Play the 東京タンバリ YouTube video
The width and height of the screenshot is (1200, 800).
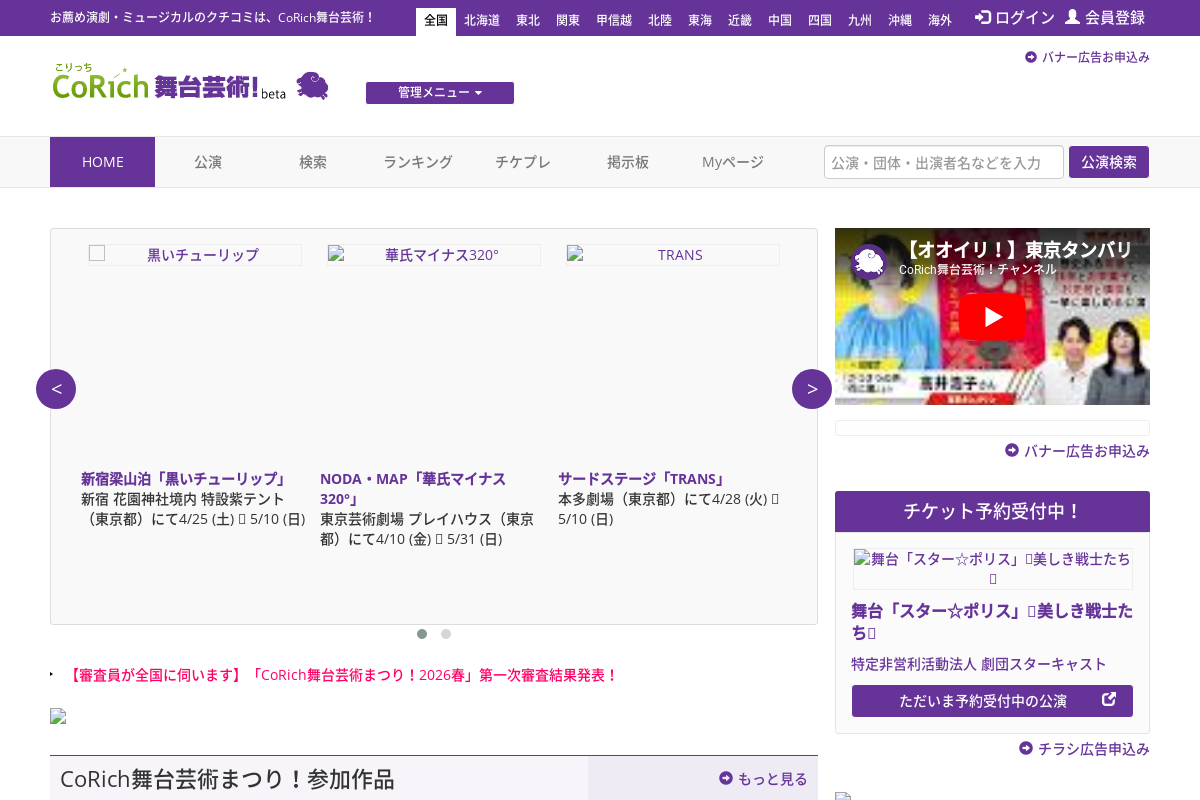point(993,317)
